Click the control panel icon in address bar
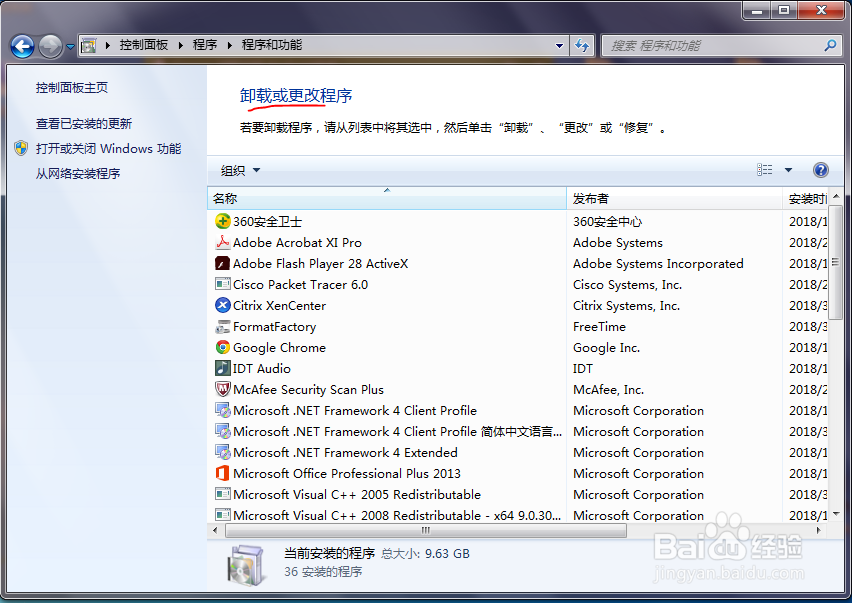This screenshot has height=603, width=852. 89,46
